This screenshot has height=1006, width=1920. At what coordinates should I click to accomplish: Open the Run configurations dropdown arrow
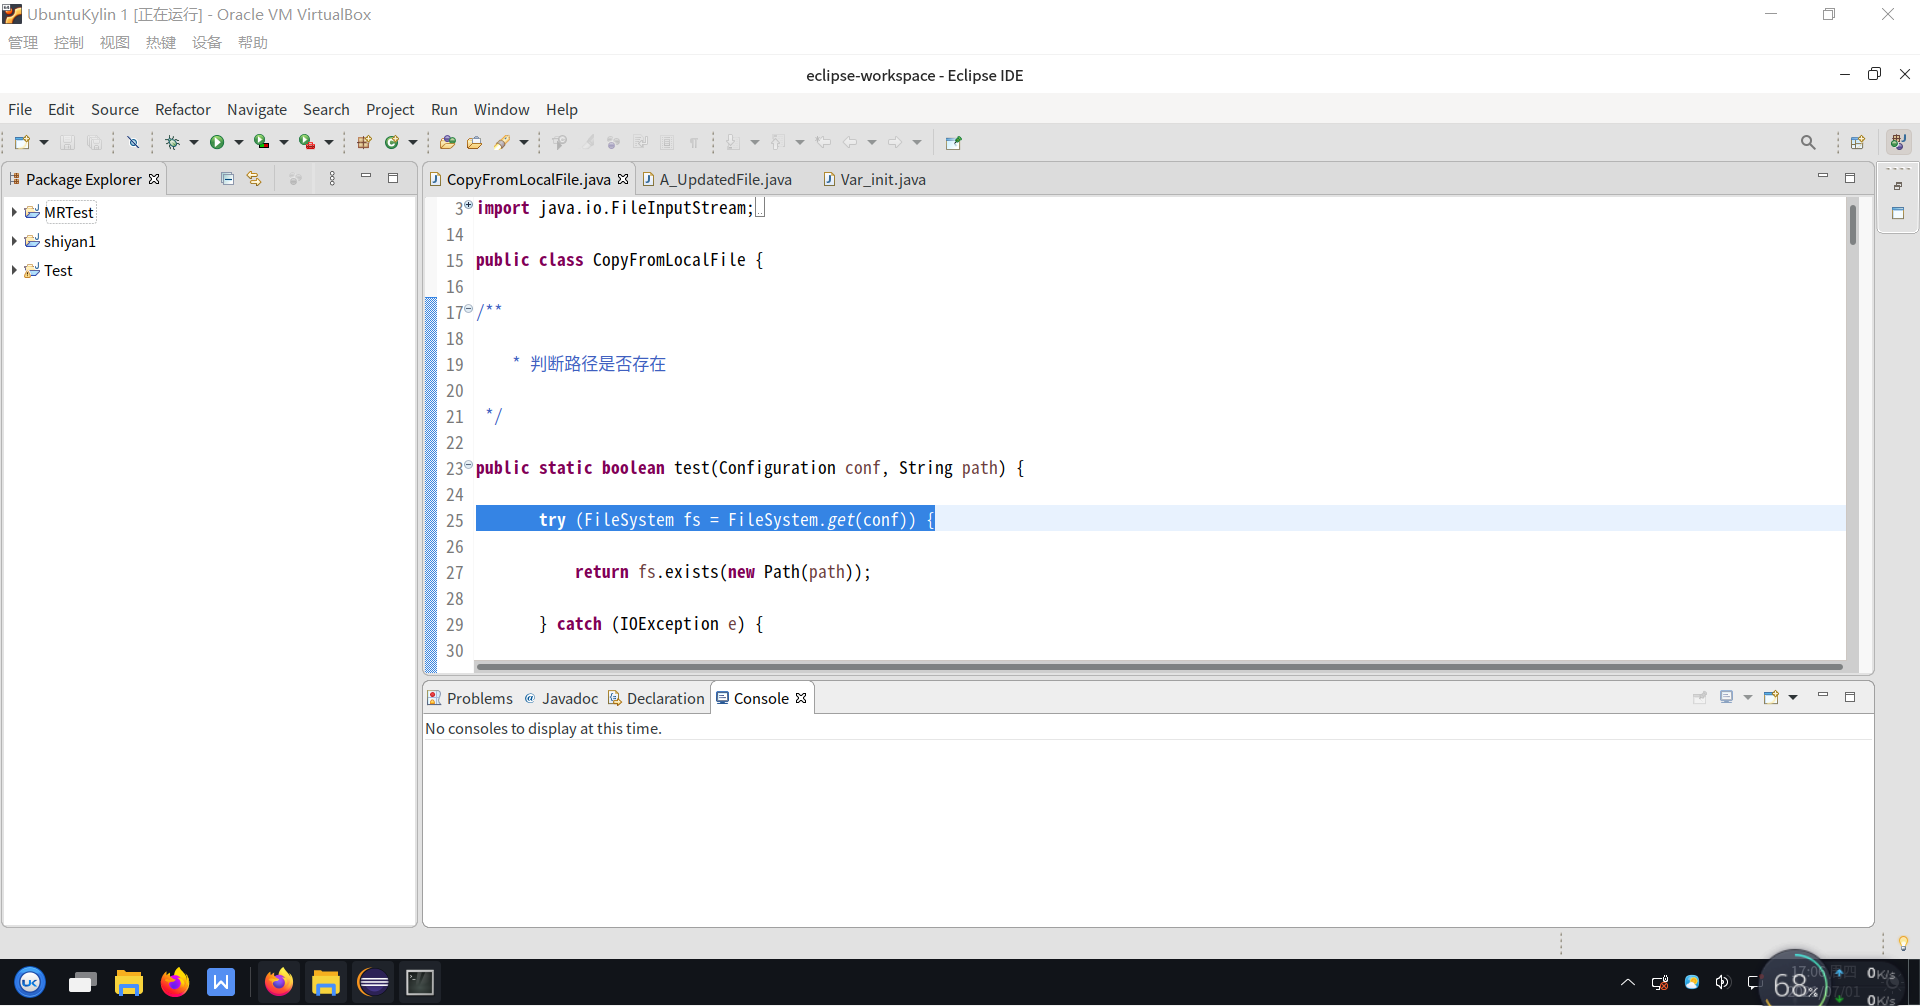(239, 142)
